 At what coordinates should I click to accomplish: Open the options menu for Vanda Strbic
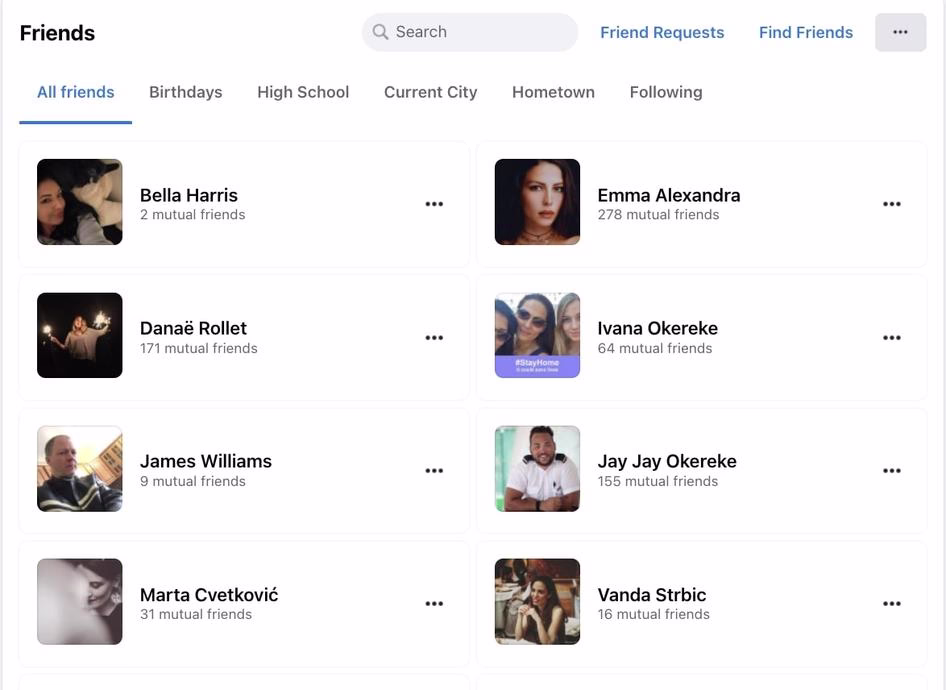[x=891, y=603]
